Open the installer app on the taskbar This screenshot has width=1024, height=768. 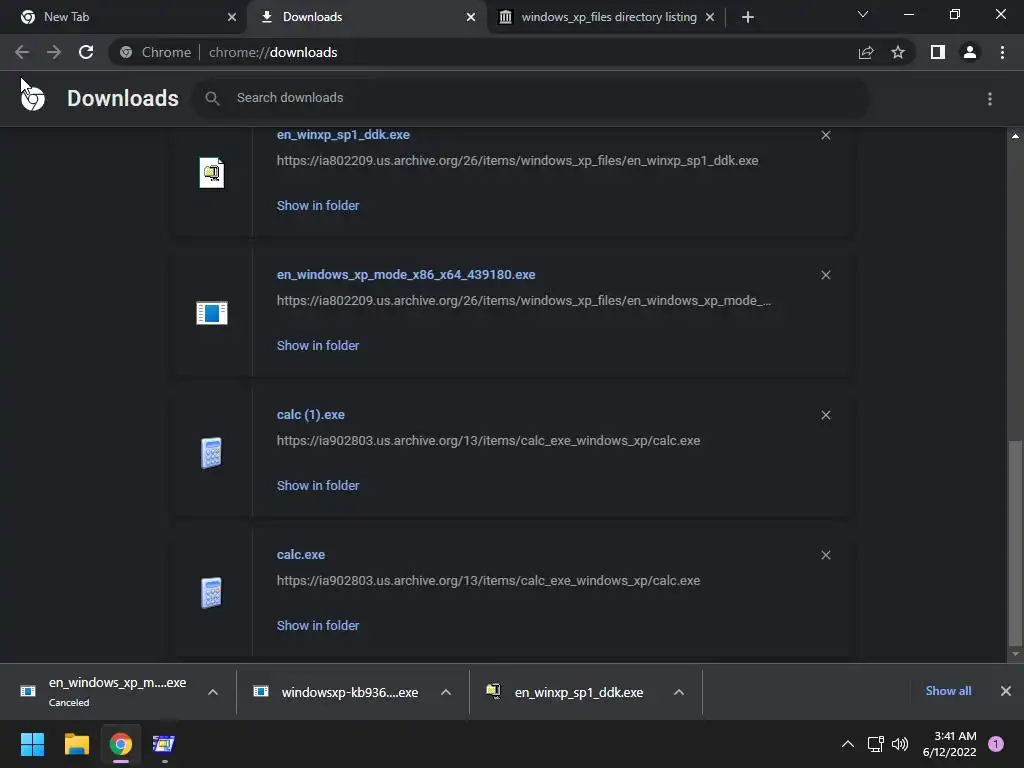(x=164, y=744)
